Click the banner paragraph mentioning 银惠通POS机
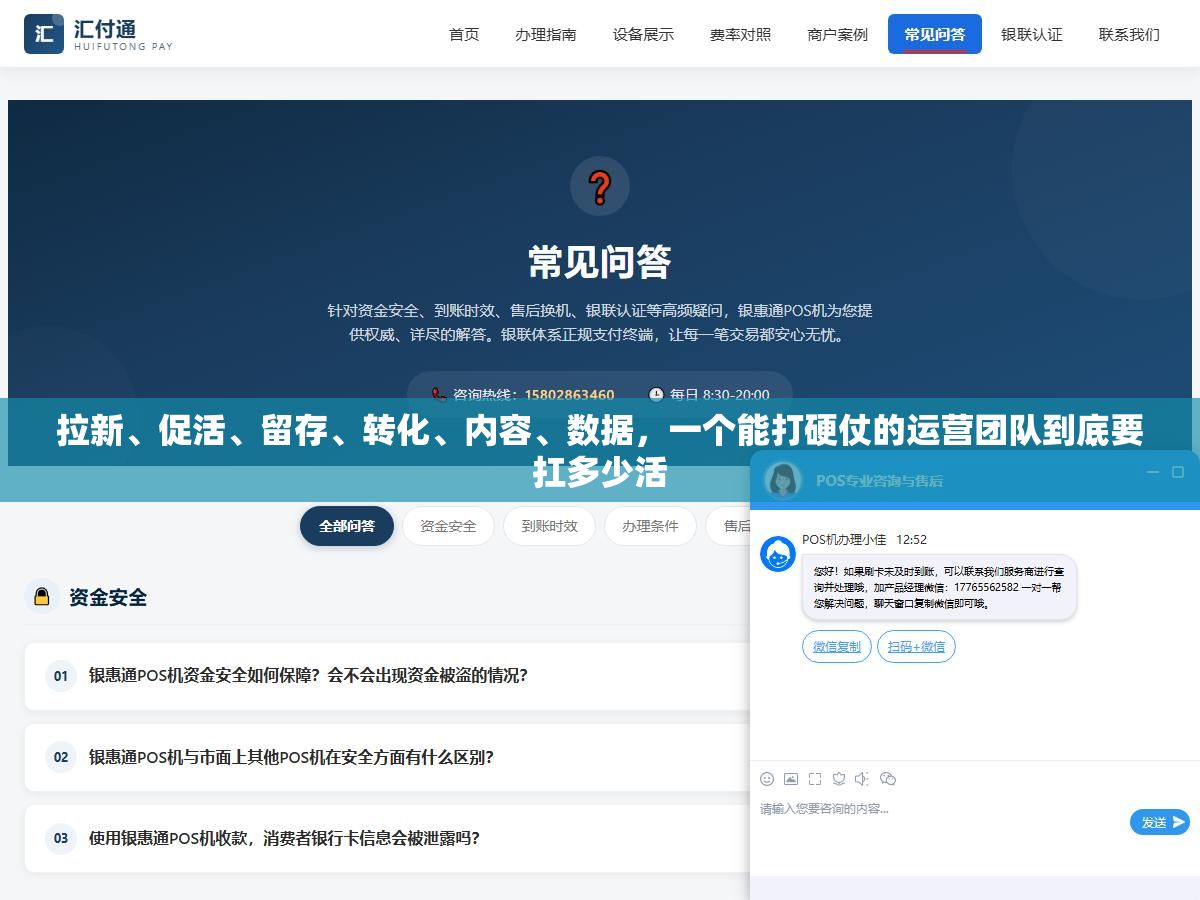Screen dimensions: 1200x900 point(600,322)
